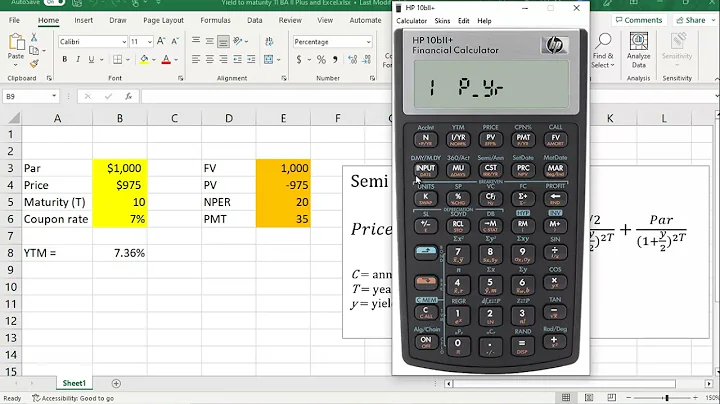Click the insert function fx icon
Viewport: 720px width, 404px height.
pos(129,96)
